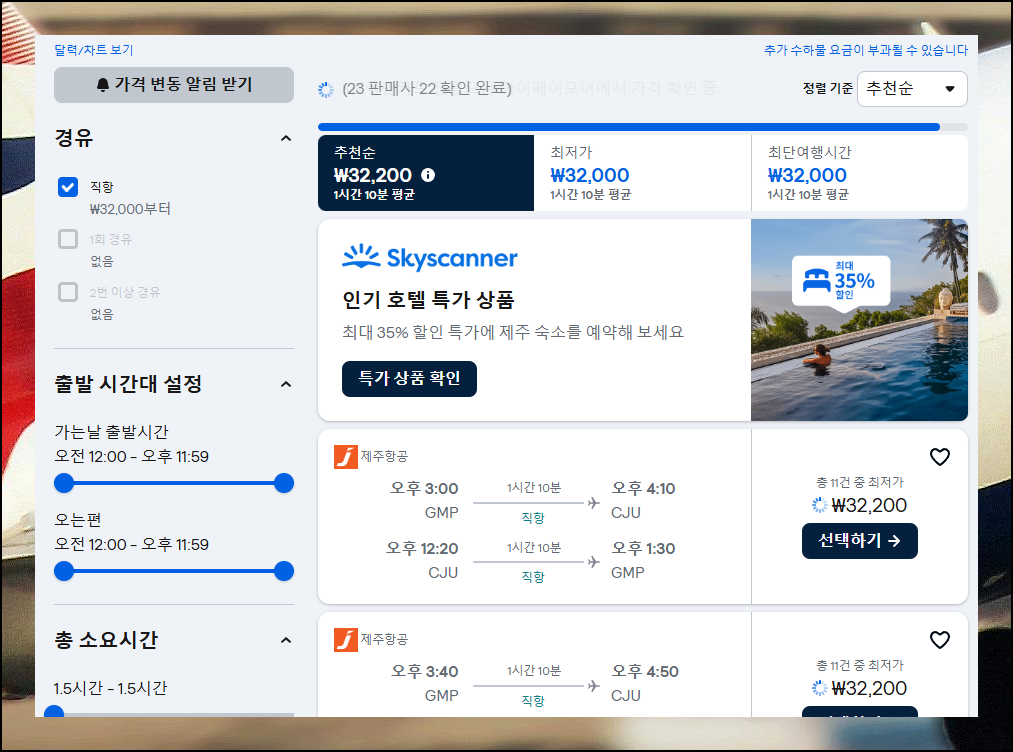Screen dimensions: 1013x752
Task: Click the ₩32,200 price on first flight card
Action: (869, 505)
